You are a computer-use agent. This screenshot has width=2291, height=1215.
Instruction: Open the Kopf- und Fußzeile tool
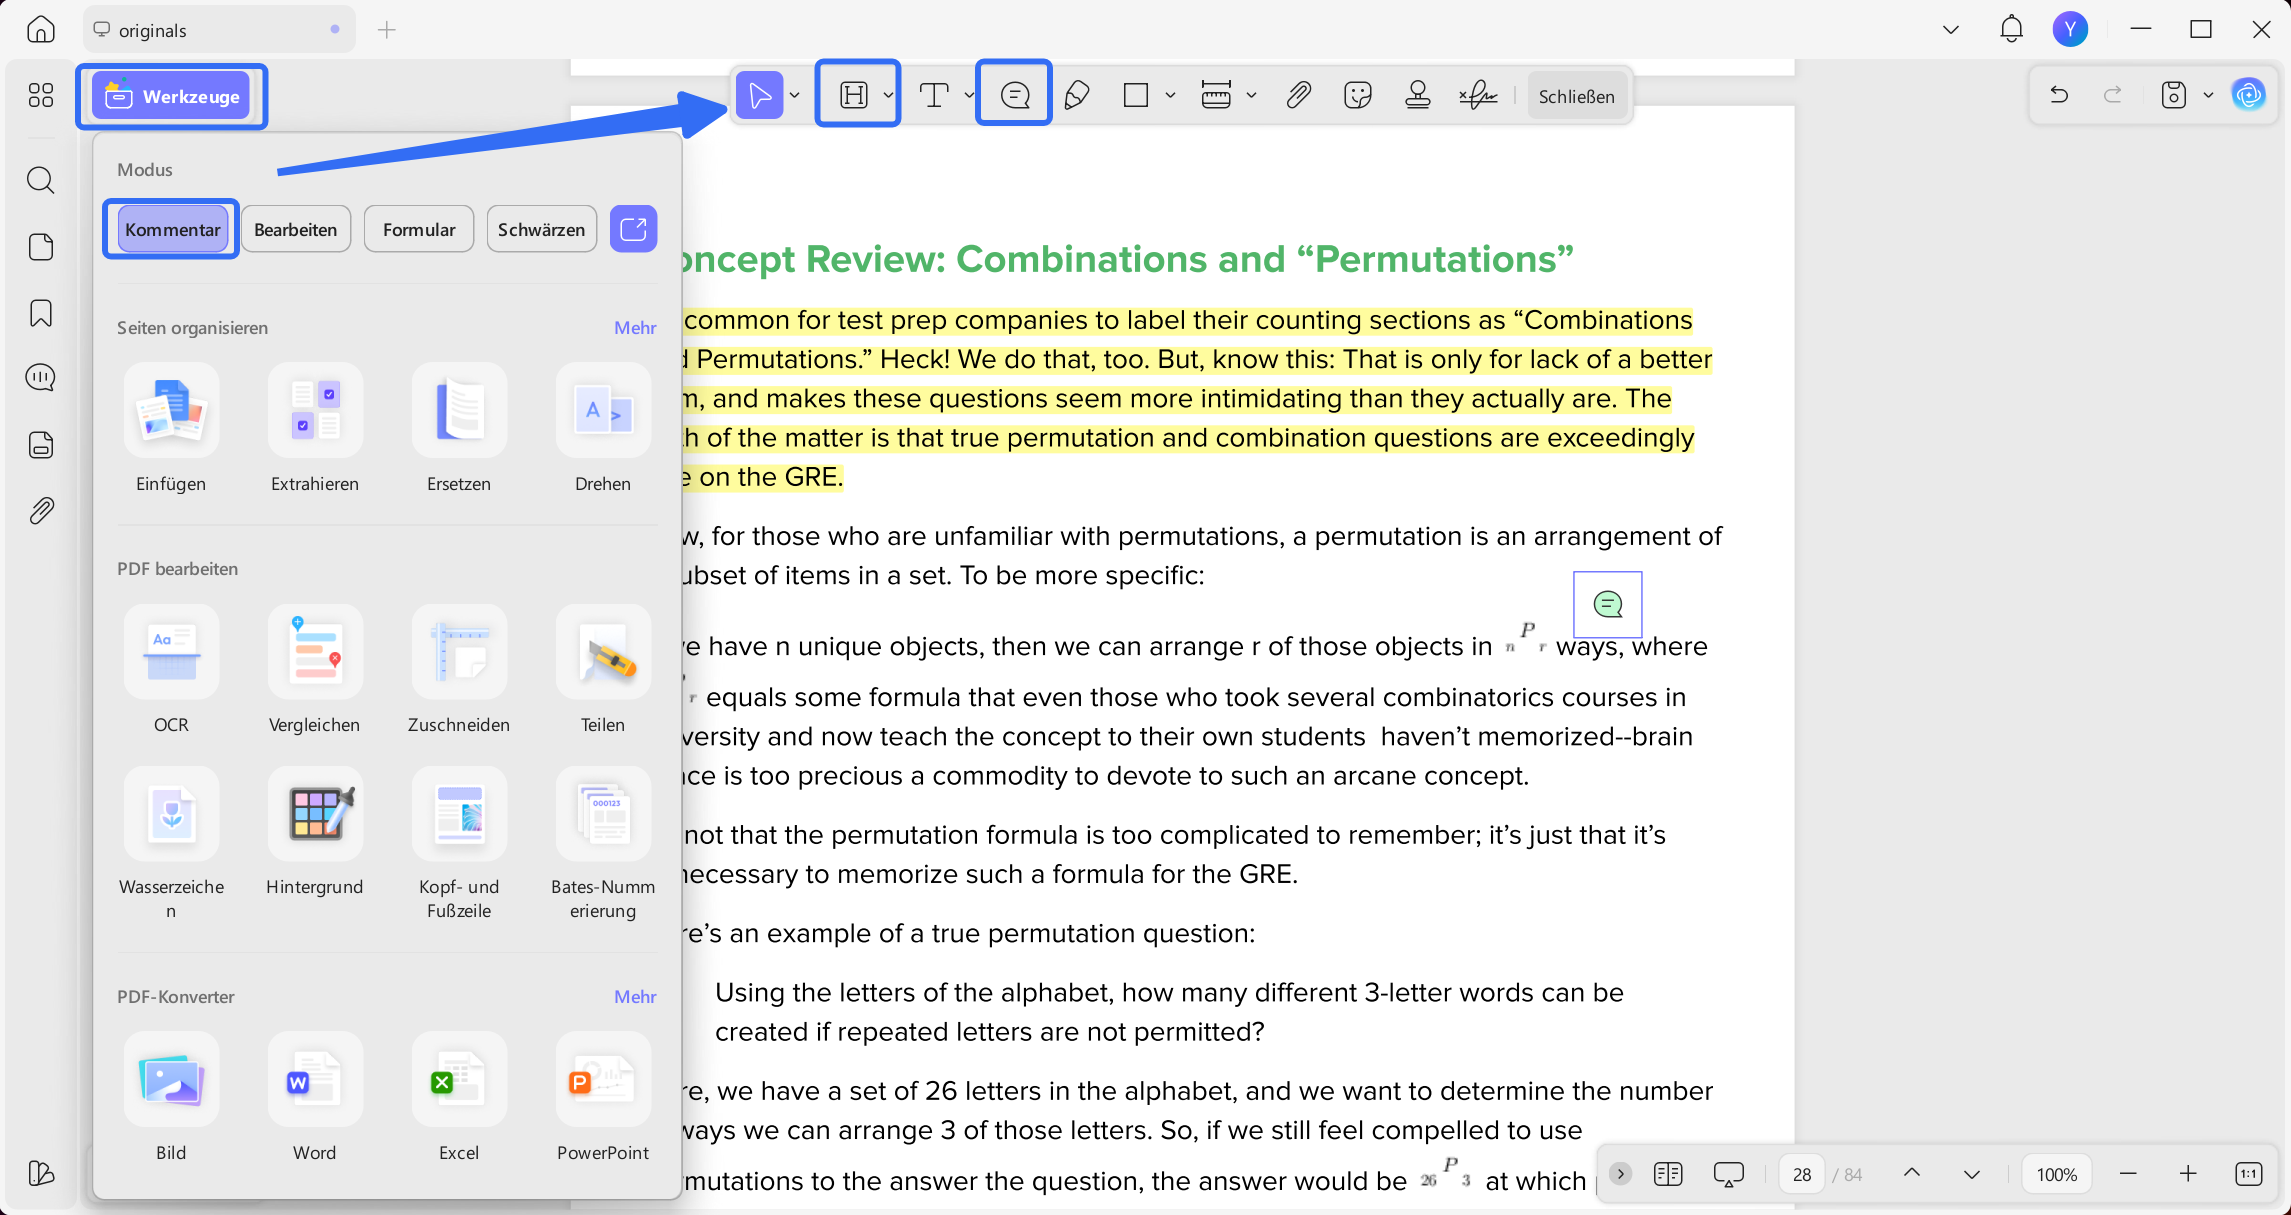click(x=459, y=845)
